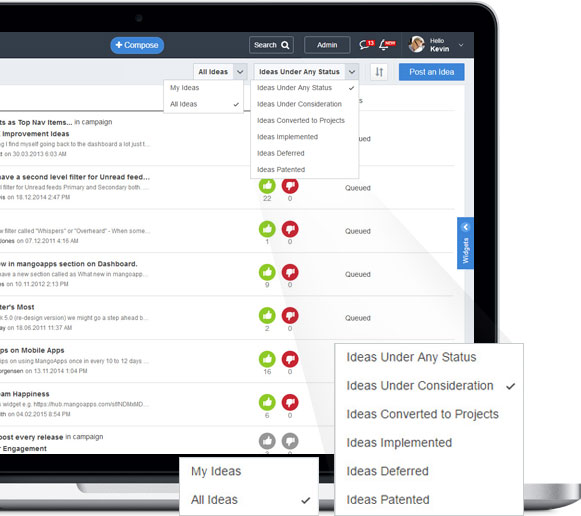Upvote the mangoapps section on Dashboard idea
581x516 pixels.
[x=267, y=272]
